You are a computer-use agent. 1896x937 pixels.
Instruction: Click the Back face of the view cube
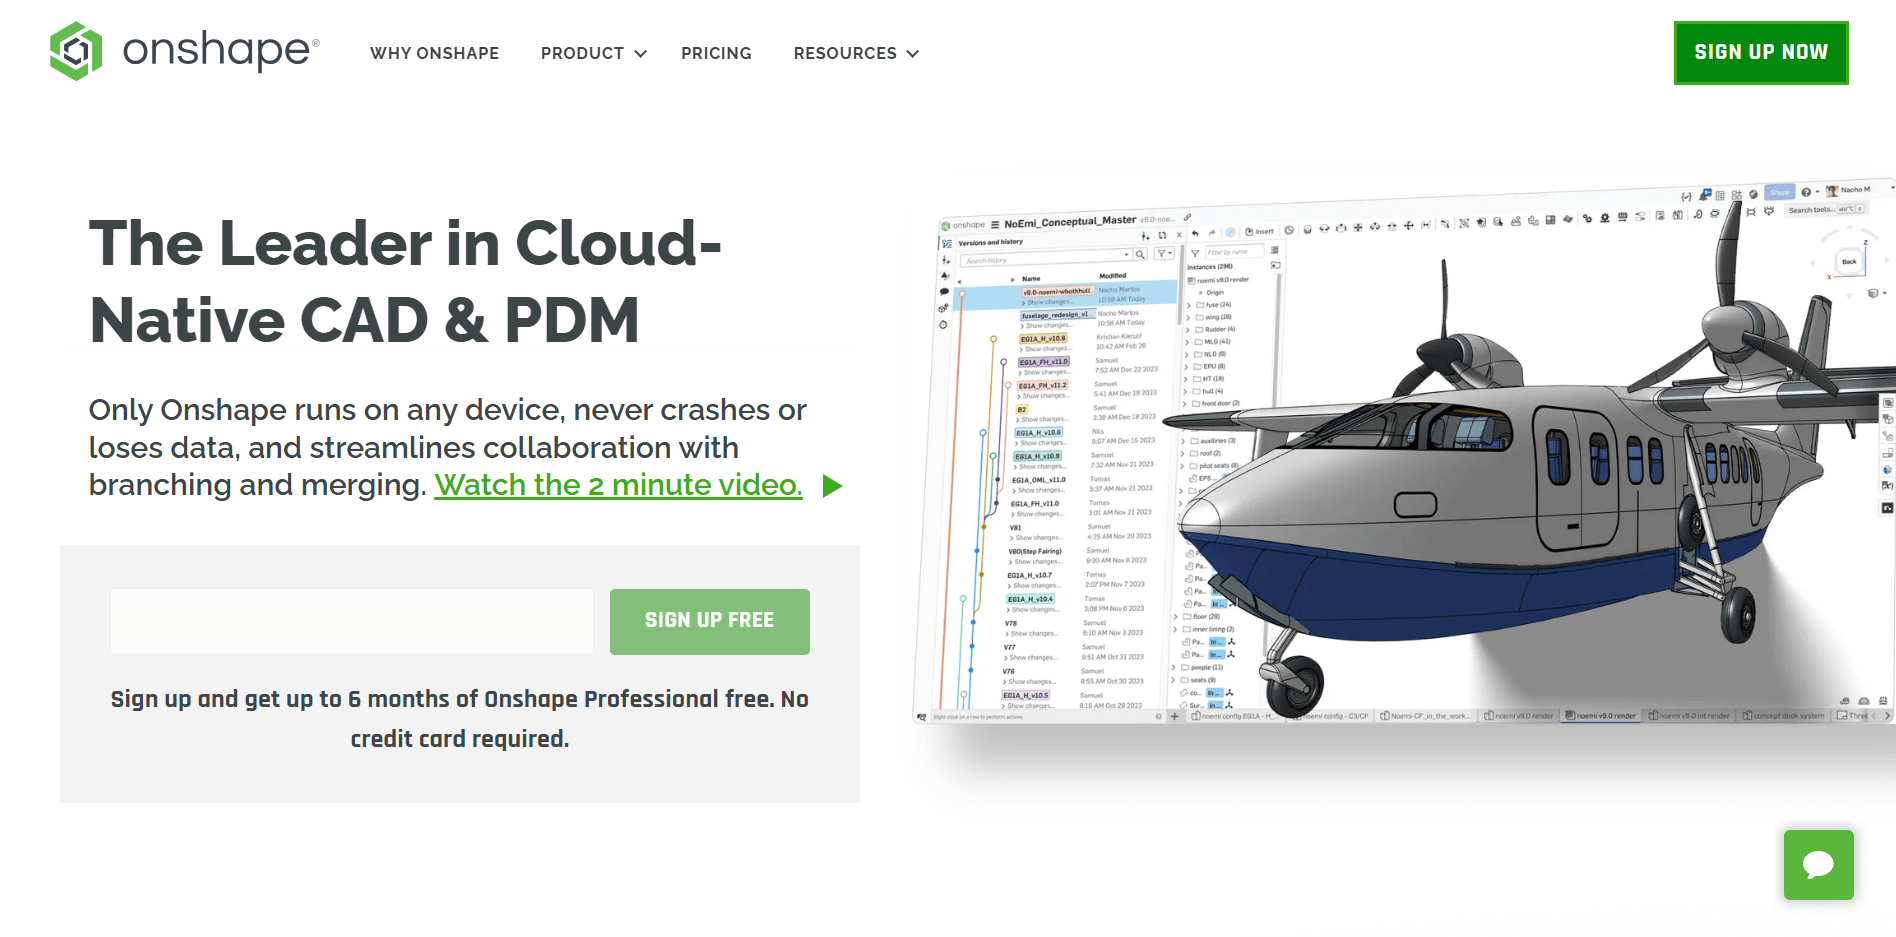[1849, 261]
